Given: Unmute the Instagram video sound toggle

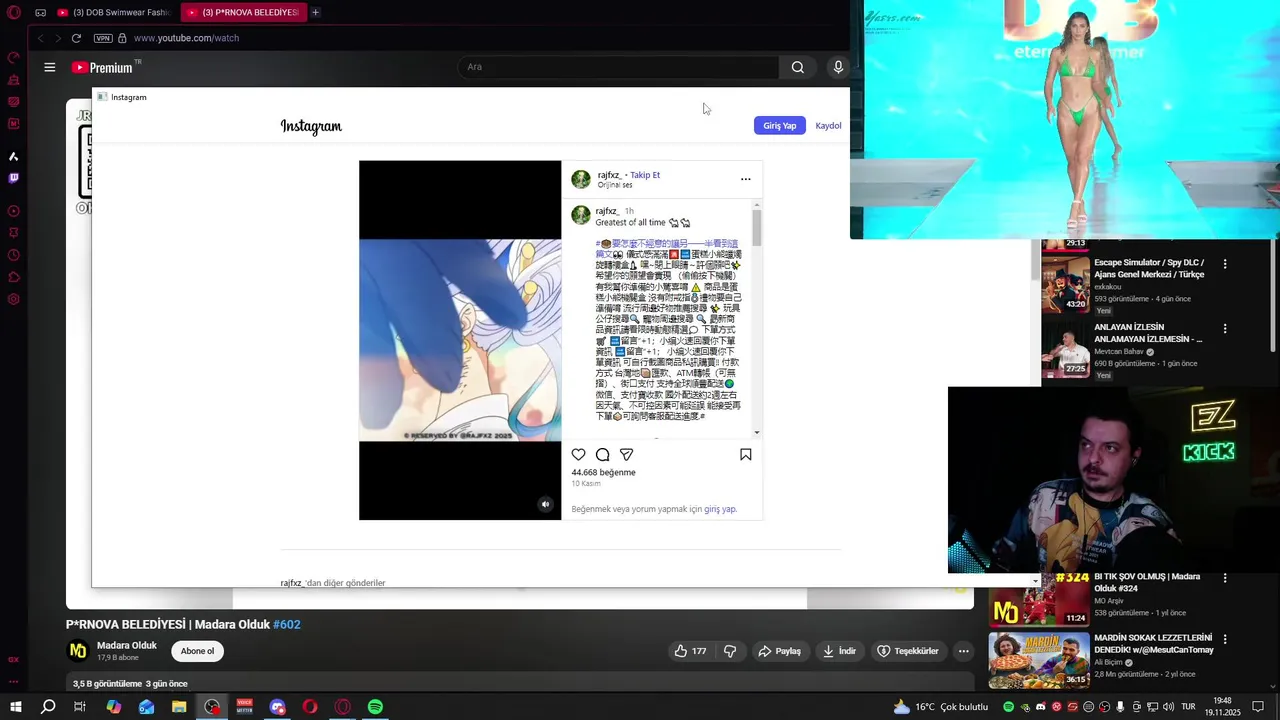Looking at the screenshot, I should coord(545,504).
